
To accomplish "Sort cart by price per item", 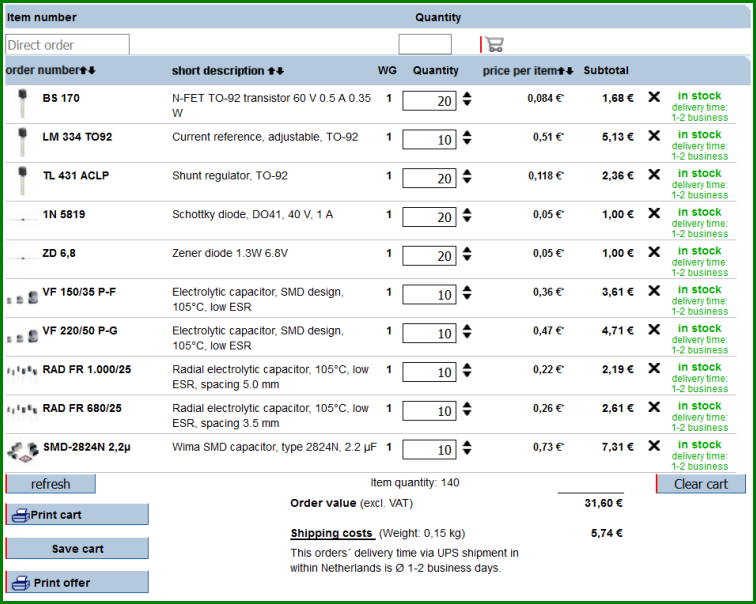I will 566,71.
